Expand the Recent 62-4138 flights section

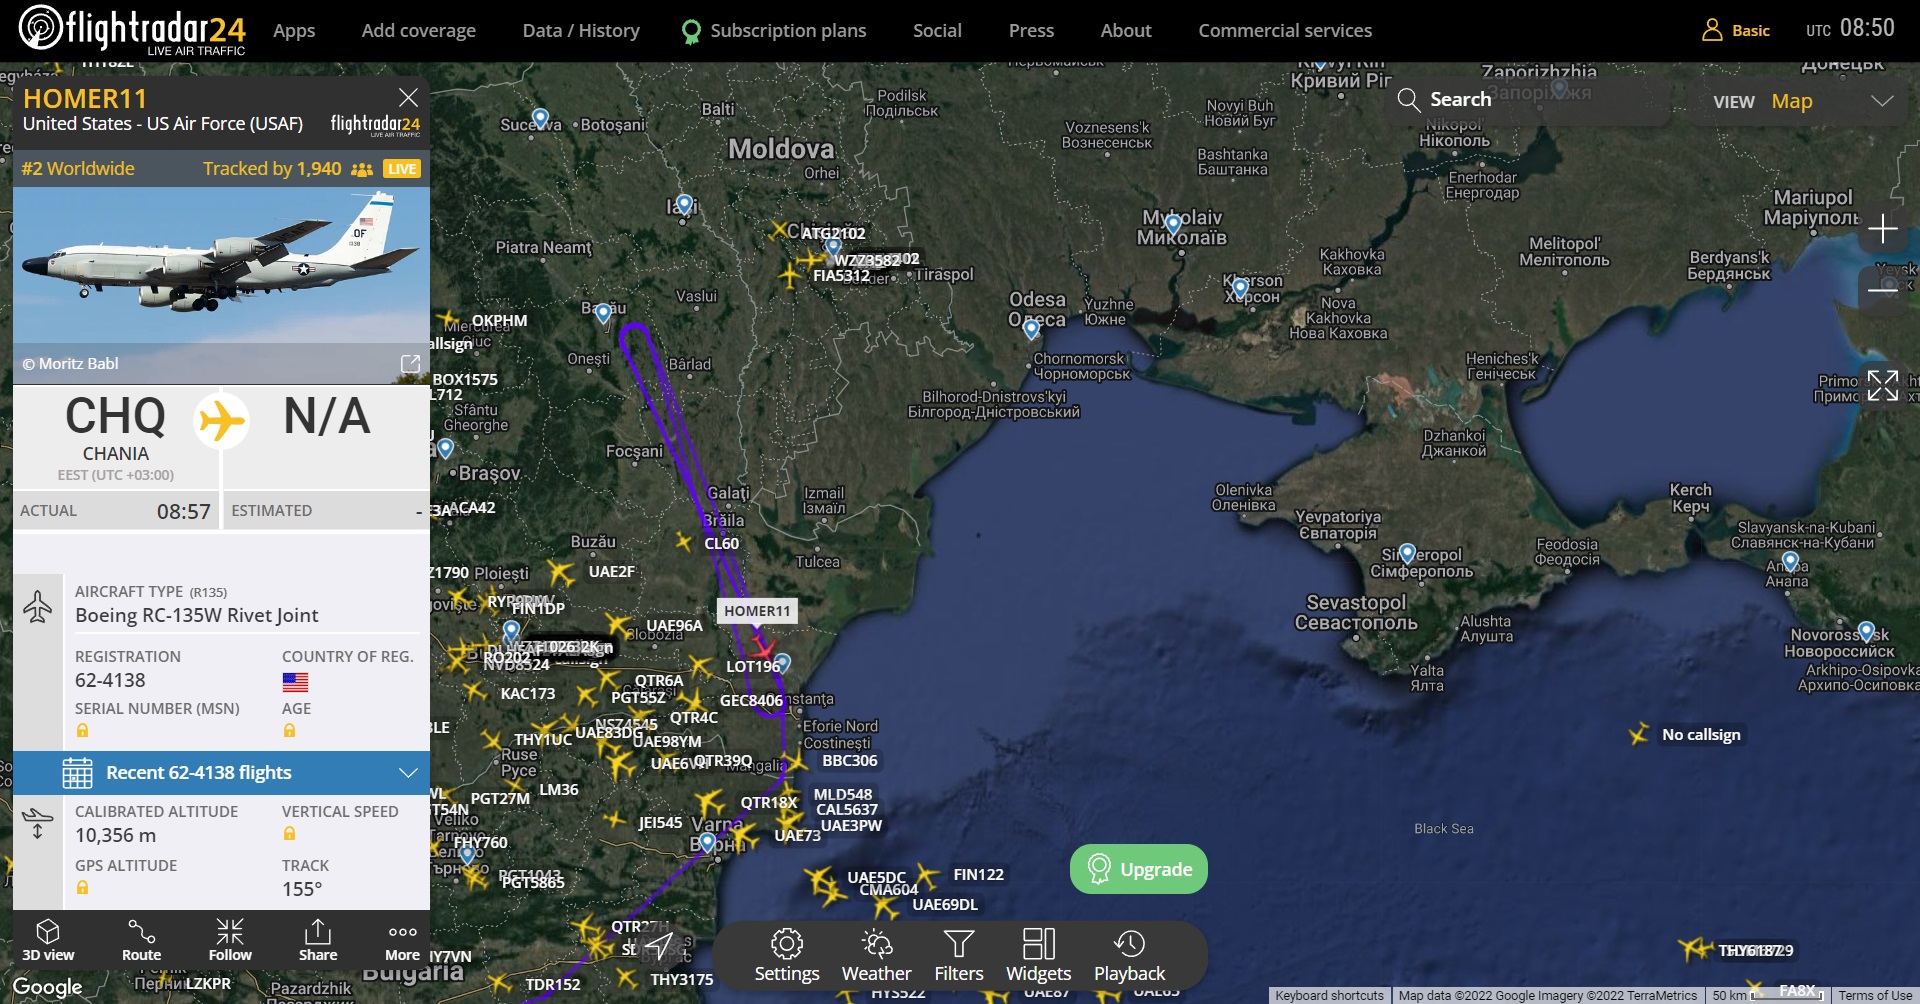[221, 772]
